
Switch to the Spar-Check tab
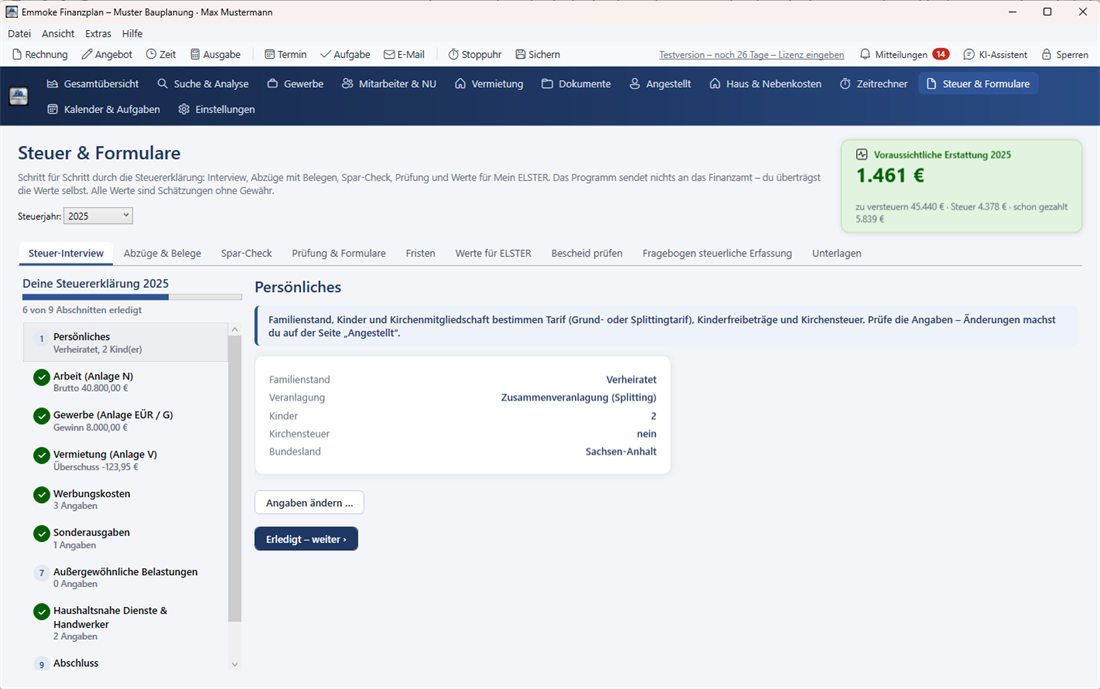[x=246, y=253]
